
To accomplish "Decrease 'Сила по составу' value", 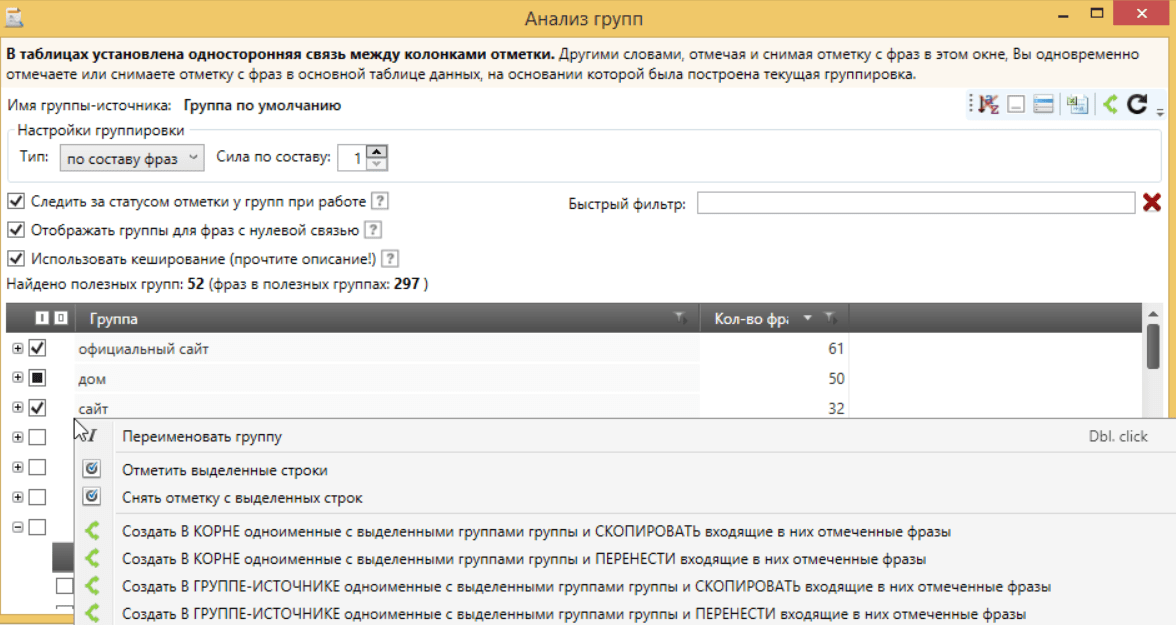I will tap(376, 164).
